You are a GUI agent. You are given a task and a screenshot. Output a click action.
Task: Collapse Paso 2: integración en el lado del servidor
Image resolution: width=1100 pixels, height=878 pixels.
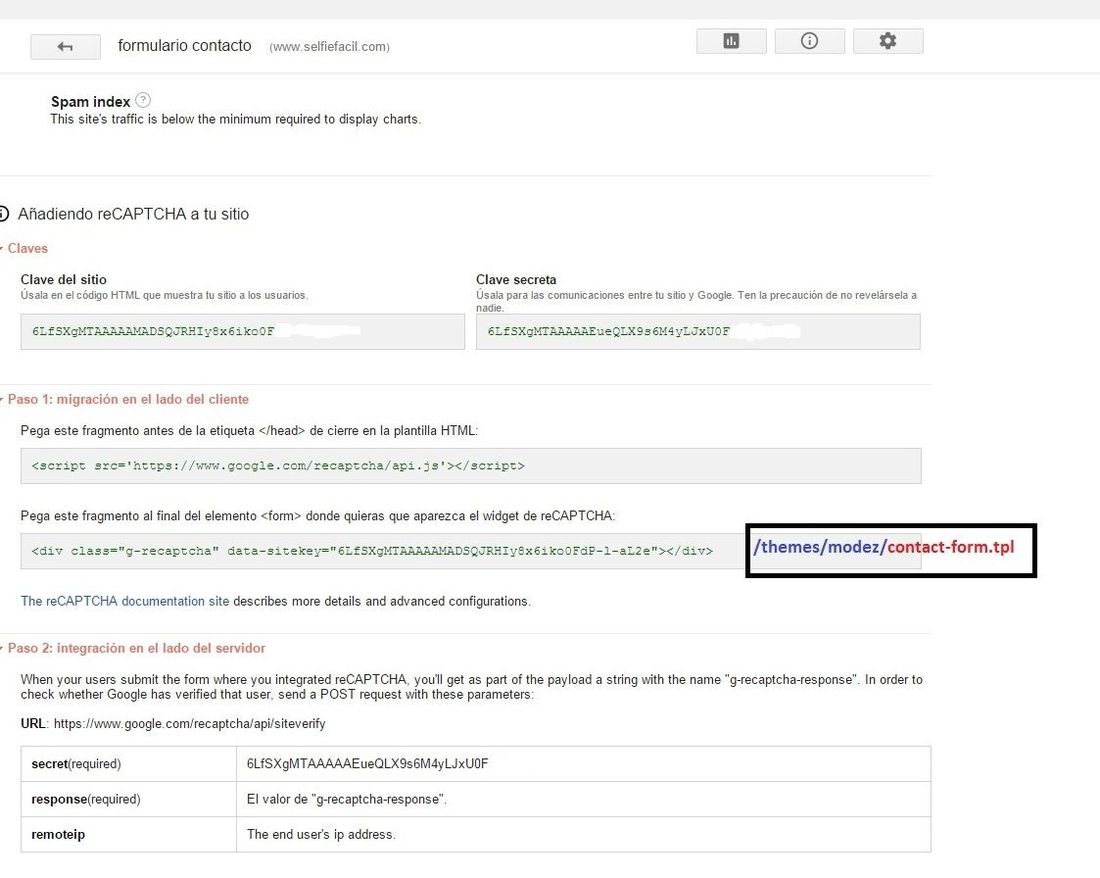[x=135, y=648]
